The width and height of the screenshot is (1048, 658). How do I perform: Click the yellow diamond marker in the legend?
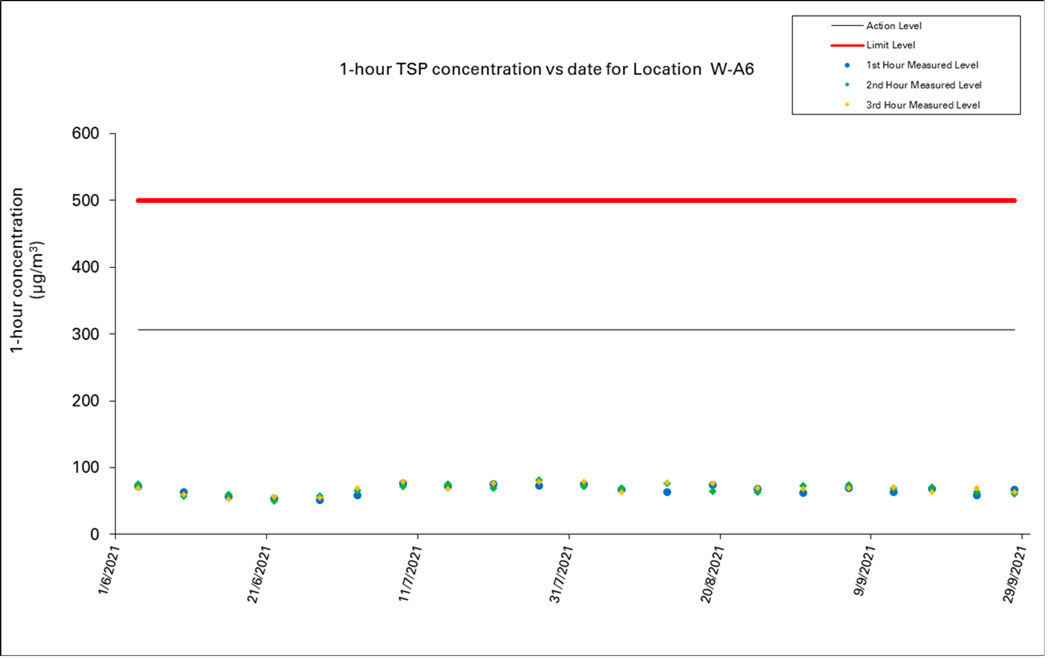click(847, 105)
